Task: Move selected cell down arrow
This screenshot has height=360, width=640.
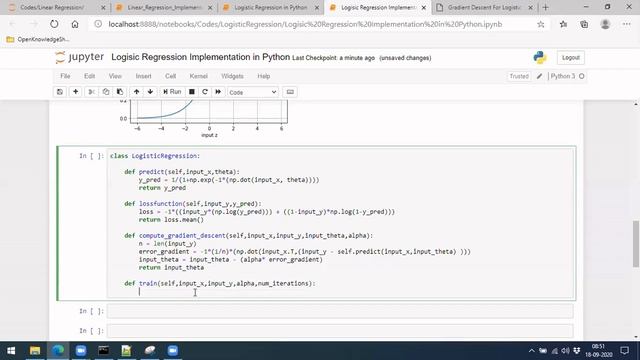Action: (150, 92)
